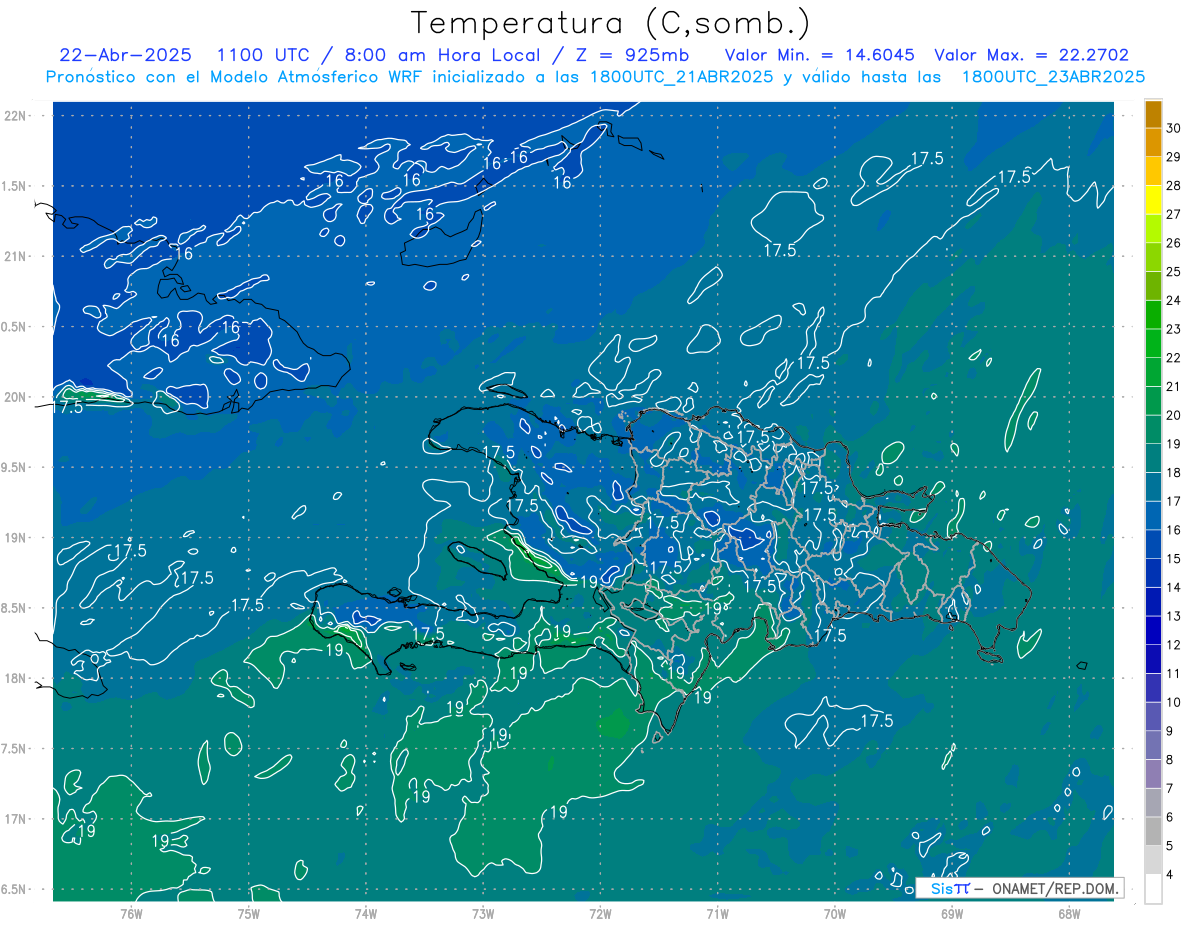Click the gray swatch between colorbar 5 and 6
1200x927 pixels.
coord(1153,832)
